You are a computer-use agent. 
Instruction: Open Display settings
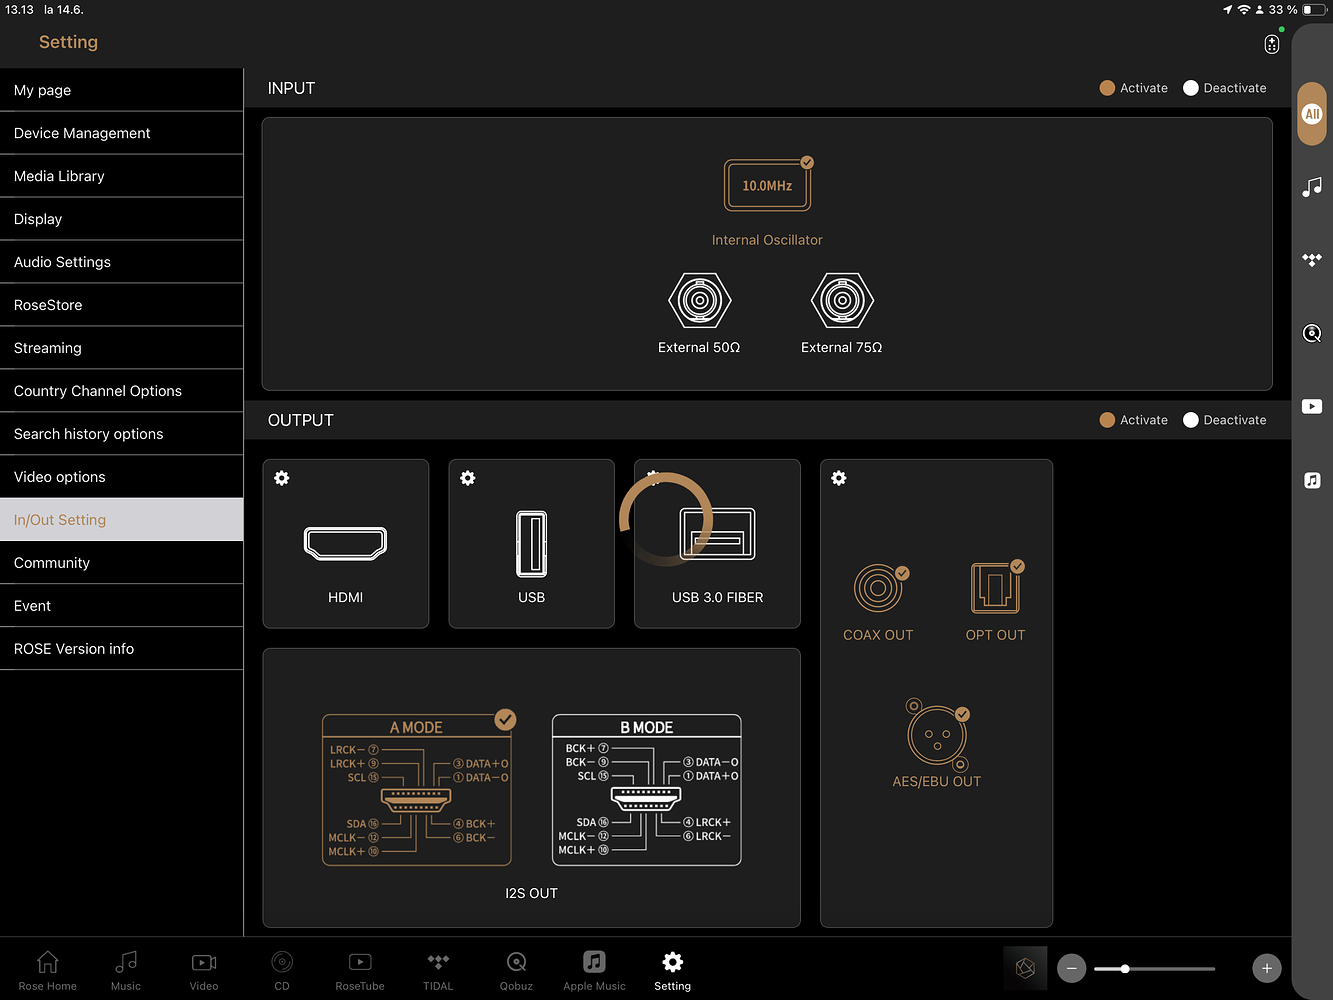point(121,219)
